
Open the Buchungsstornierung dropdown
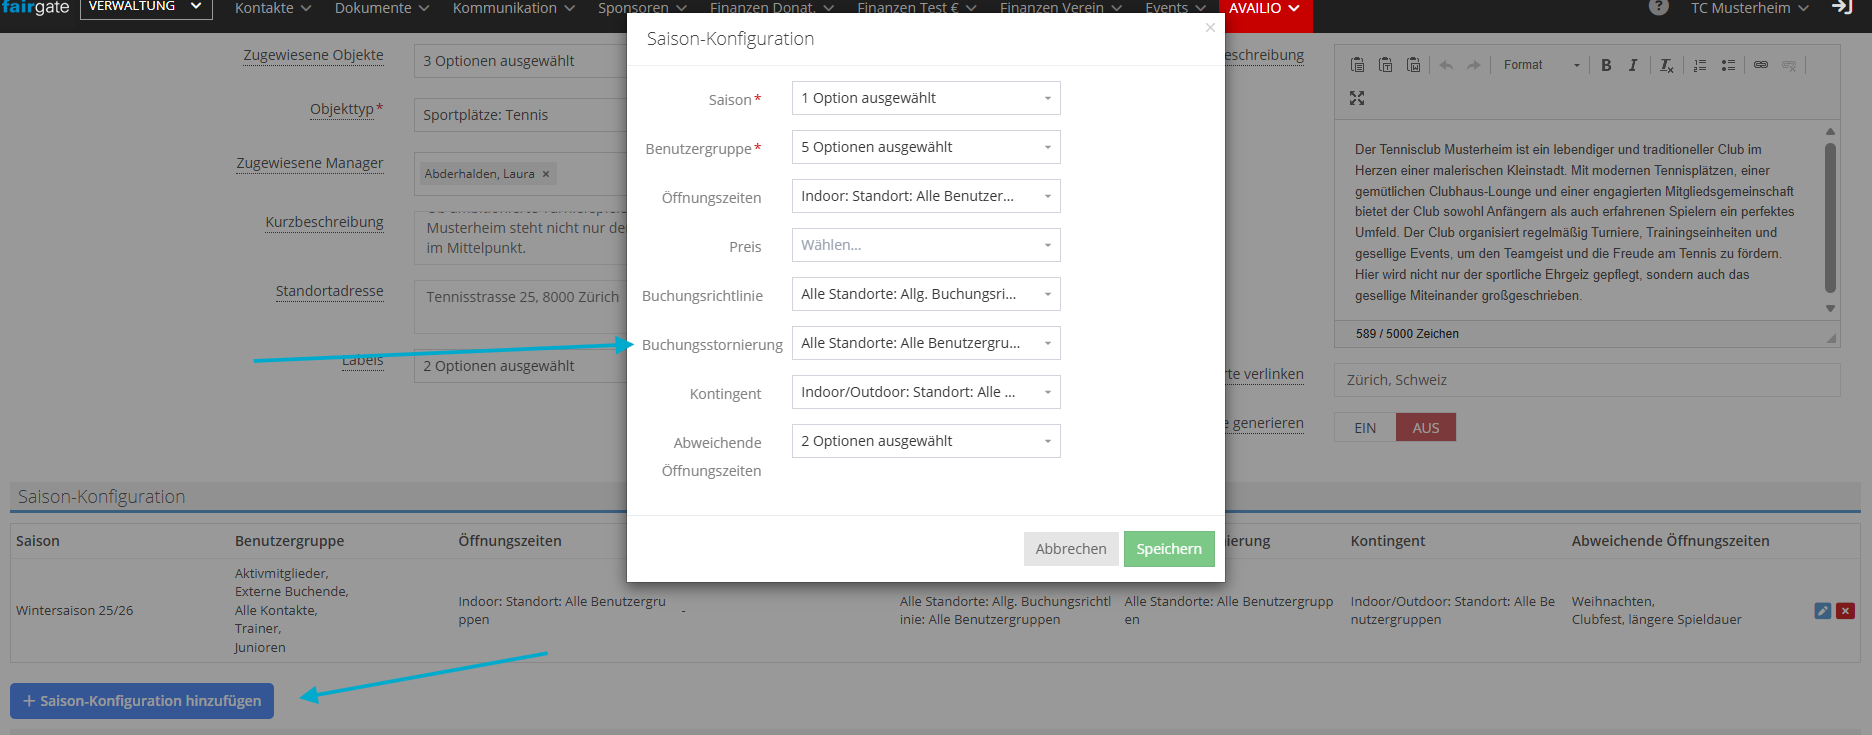925,343
